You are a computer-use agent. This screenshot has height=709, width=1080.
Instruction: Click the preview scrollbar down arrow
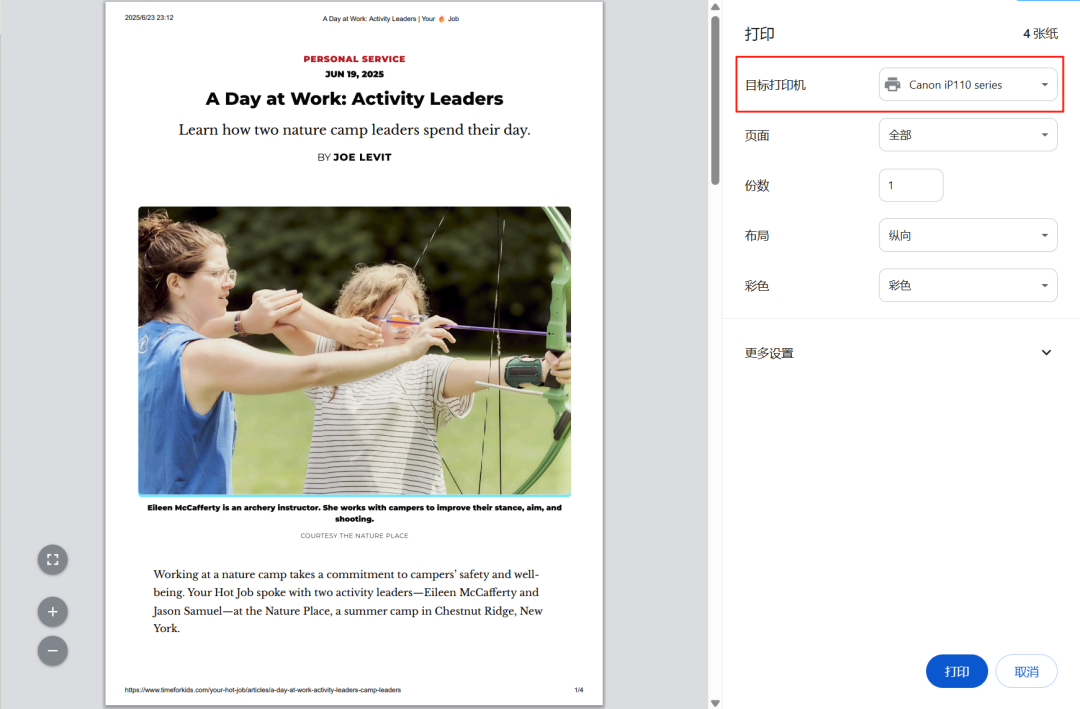point(715,703)
